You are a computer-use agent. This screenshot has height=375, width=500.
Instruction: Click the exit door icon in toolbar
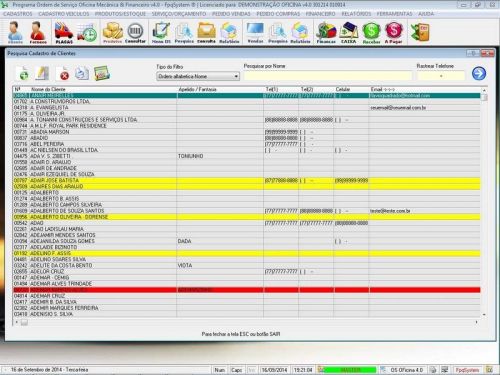pos(420,32)
